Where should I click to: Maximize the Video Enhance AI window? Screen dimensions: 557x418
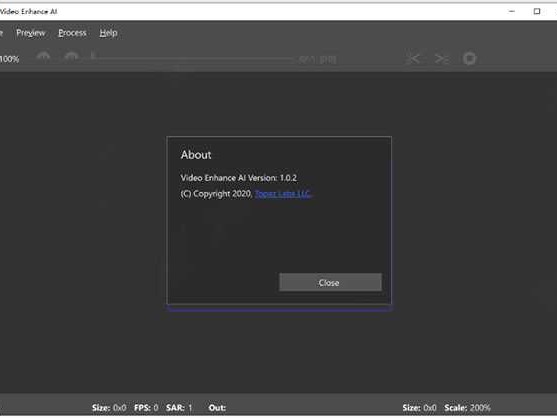point(537,11)
